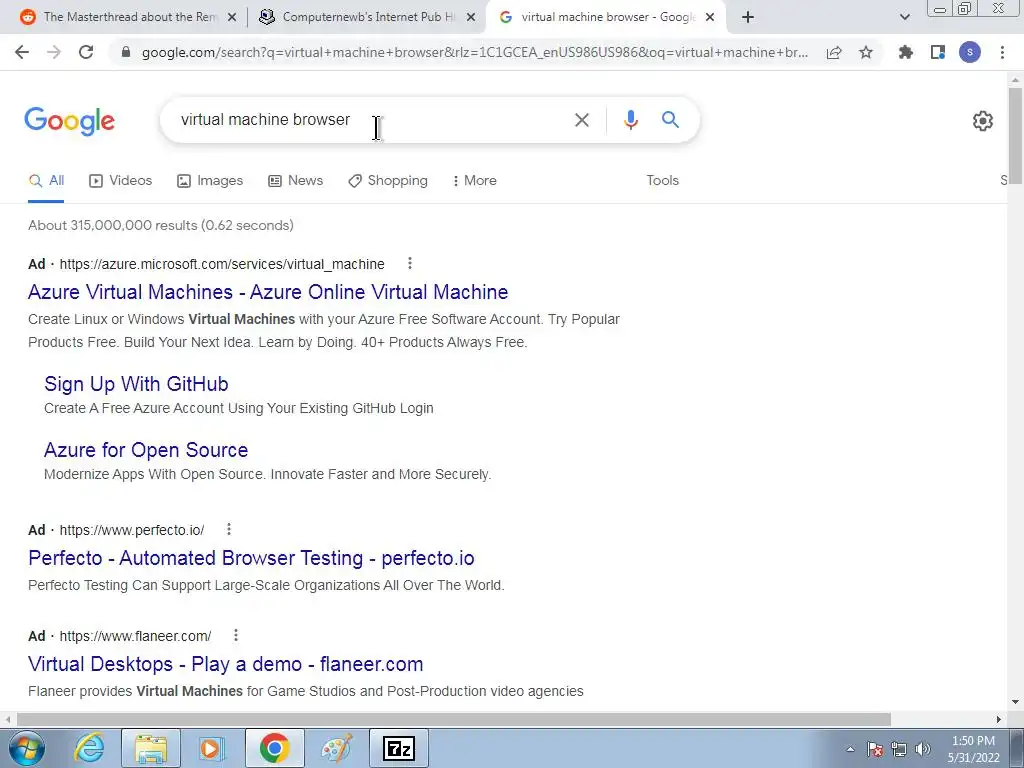Close the Computernewb's tab

coord(471,18)
